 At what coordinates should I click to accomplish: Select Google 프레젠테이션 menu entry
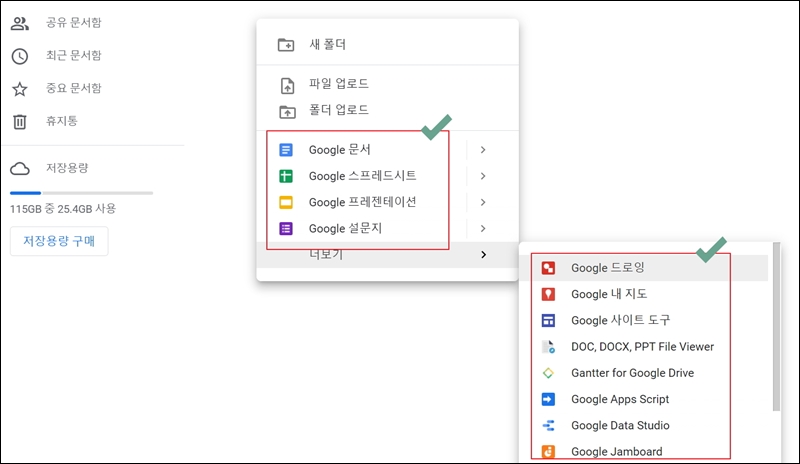pyautogui.click(x=387, y=202)
